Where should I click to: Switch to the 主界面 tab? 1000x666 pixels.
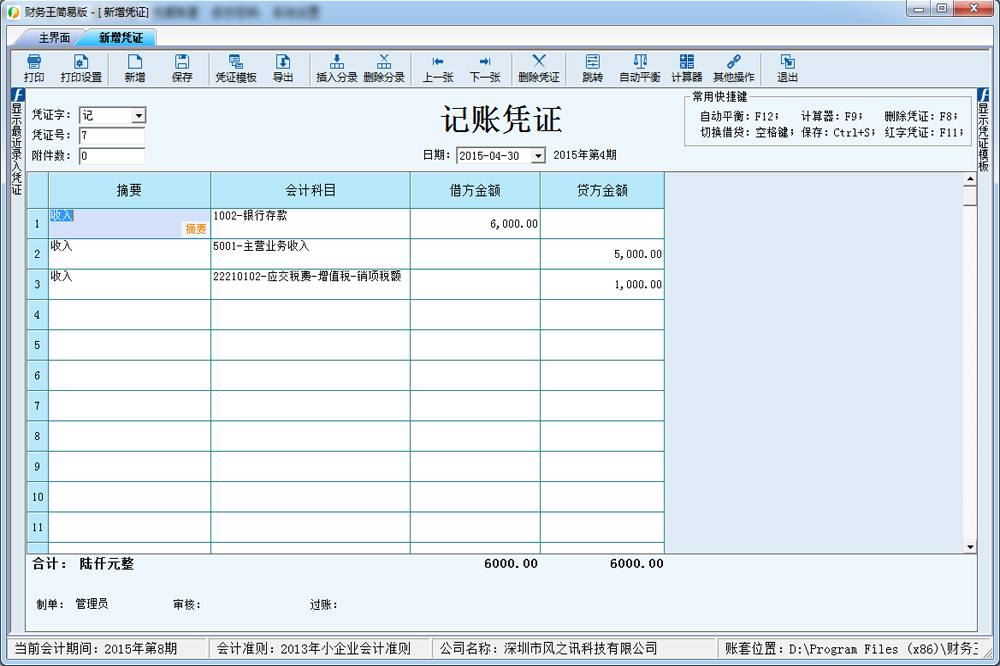[x=54, y=38]
